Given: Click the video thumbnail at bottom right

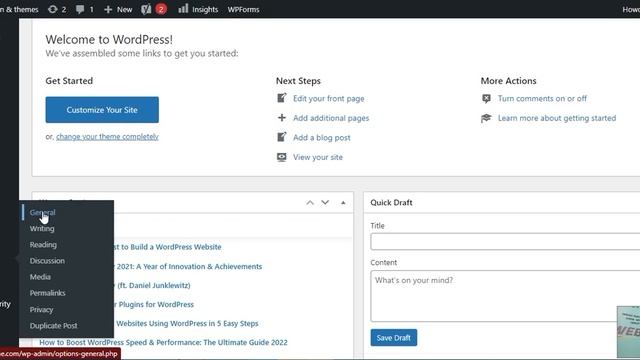Looking at the screenshot, I should 629,332.
